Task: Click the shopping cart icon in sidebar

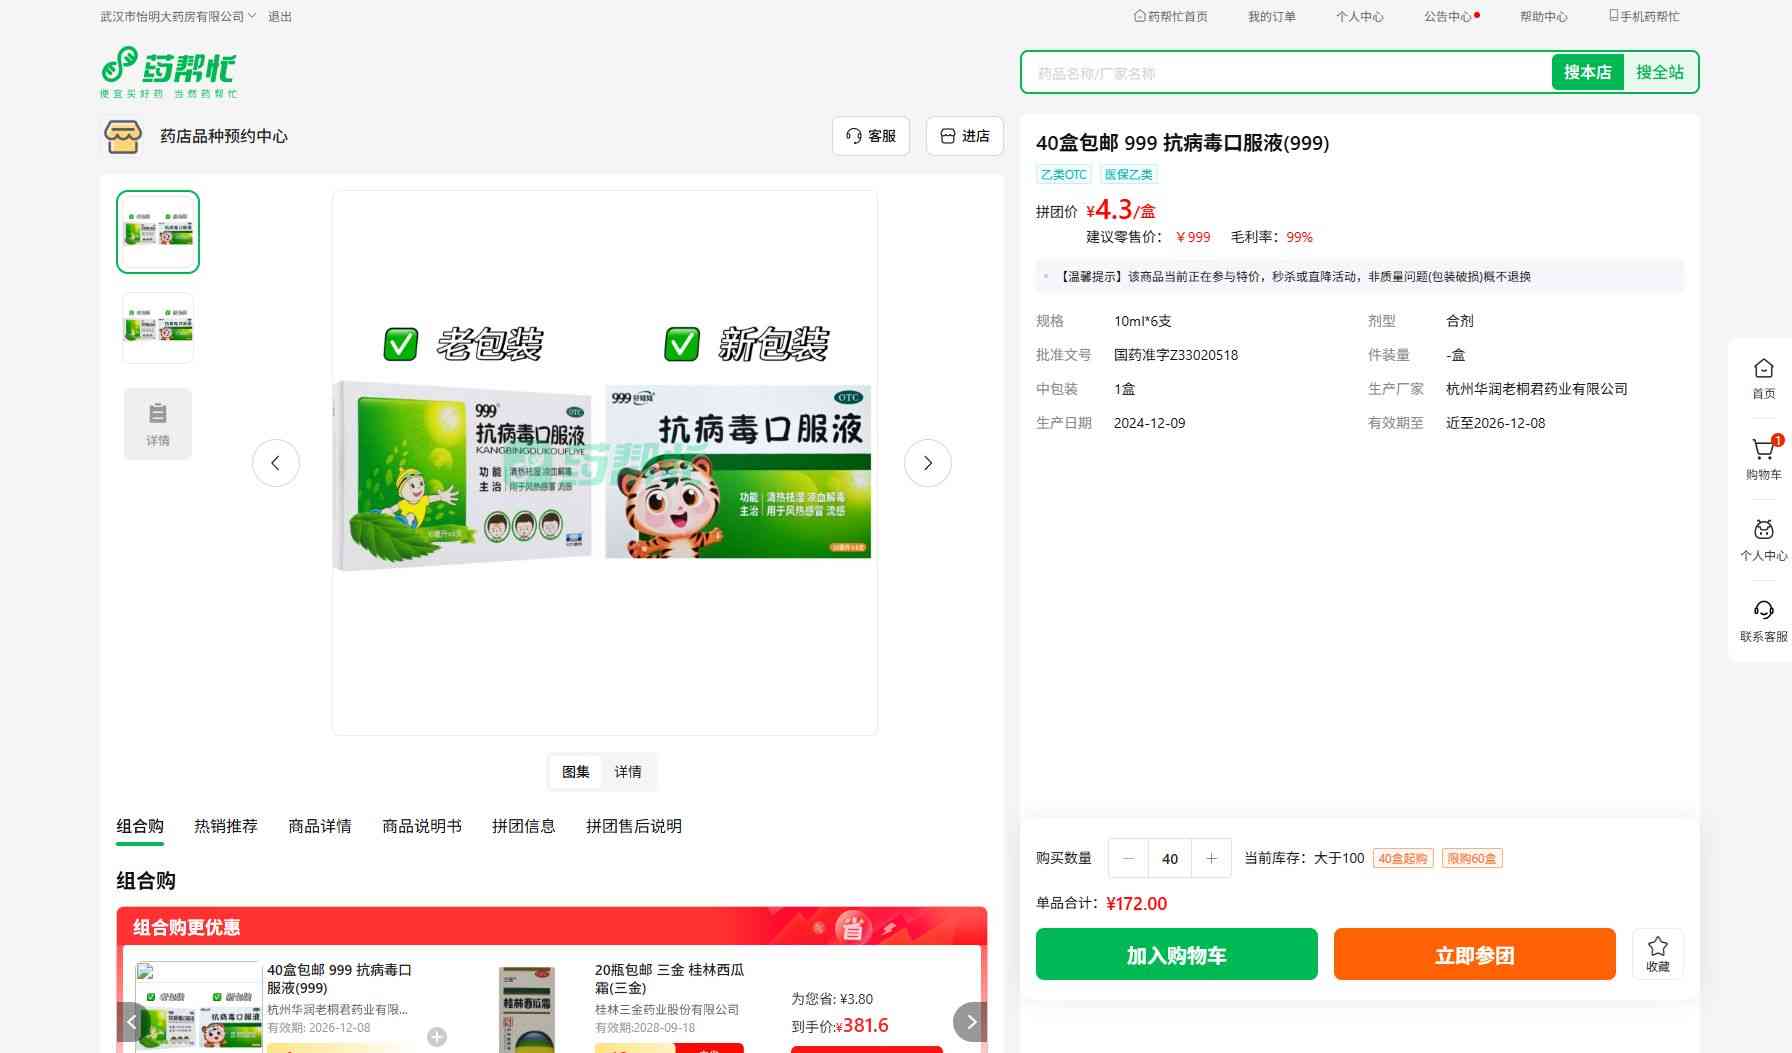Action: click(1763, 451)
